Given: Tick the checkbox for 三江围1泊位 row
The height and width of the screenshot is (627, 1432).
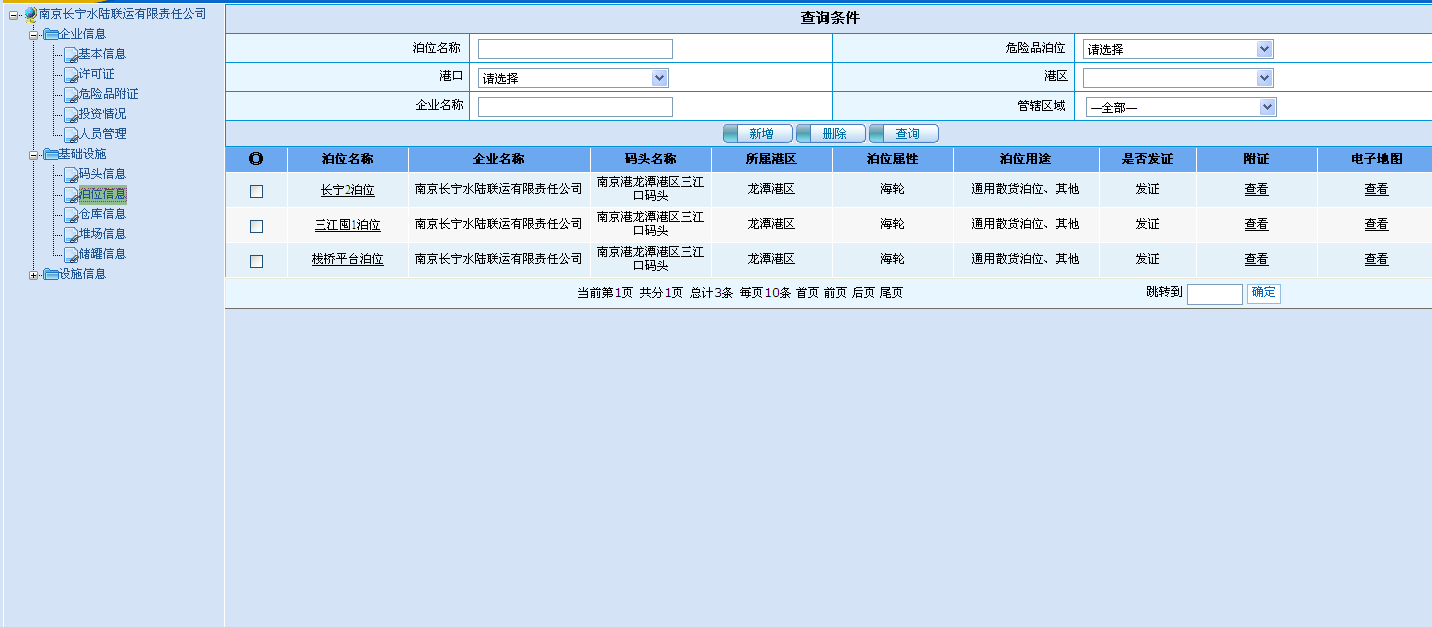Looking at the screenshot, I should 256,226.
